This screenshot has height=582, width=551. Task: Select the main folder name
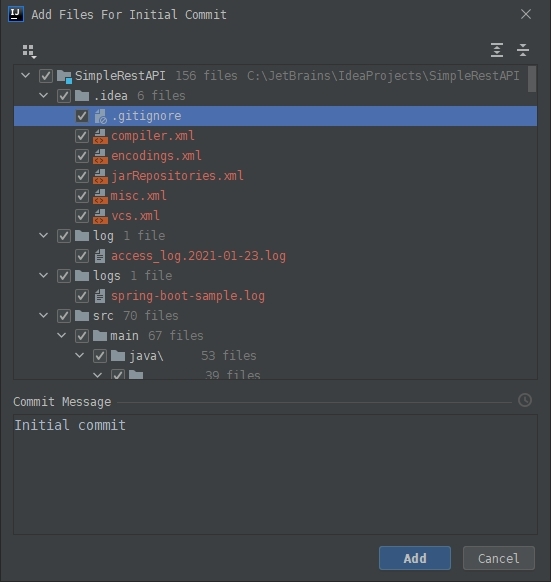(x=124, y=336)
